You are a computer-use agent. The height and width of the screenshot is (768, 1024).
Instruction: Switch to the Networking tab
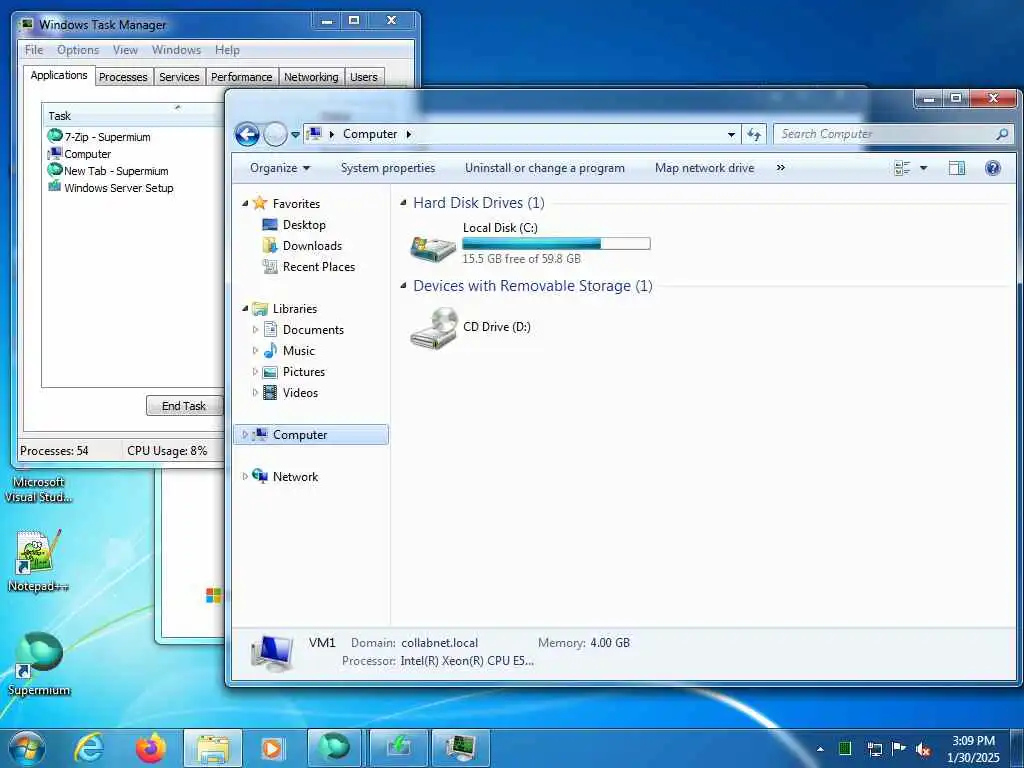coord(311,77)
